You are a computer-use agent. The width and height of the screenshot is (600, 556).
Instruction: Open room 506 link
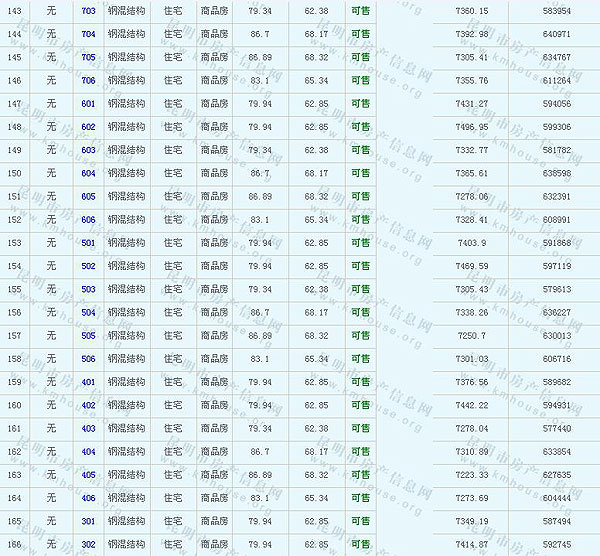tap(88, 358)
